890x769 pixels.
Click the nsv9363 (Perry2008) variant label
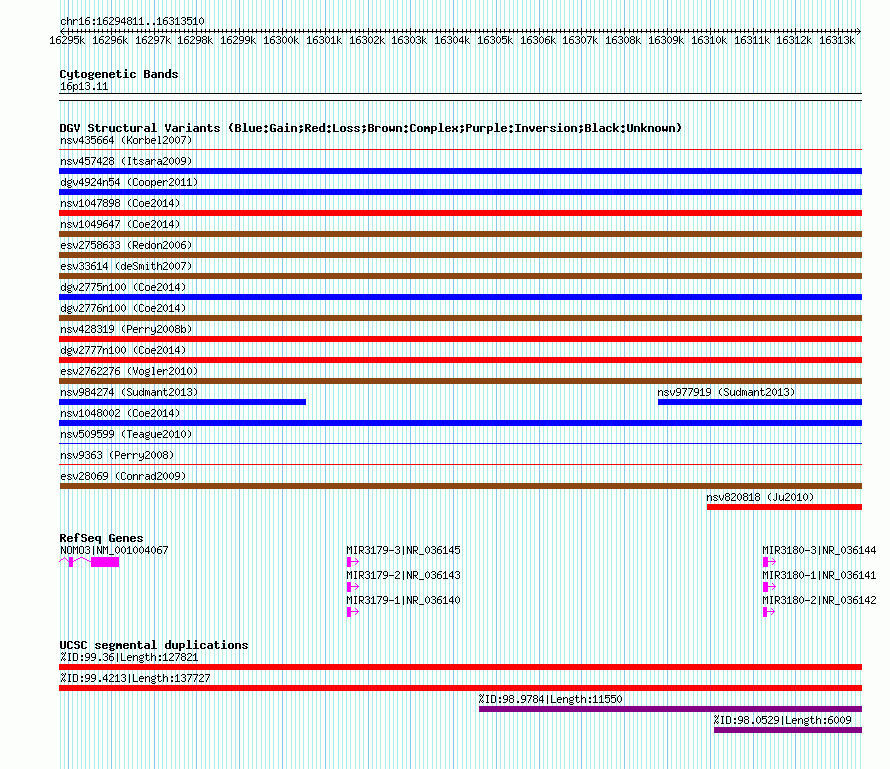click(117, 455)
